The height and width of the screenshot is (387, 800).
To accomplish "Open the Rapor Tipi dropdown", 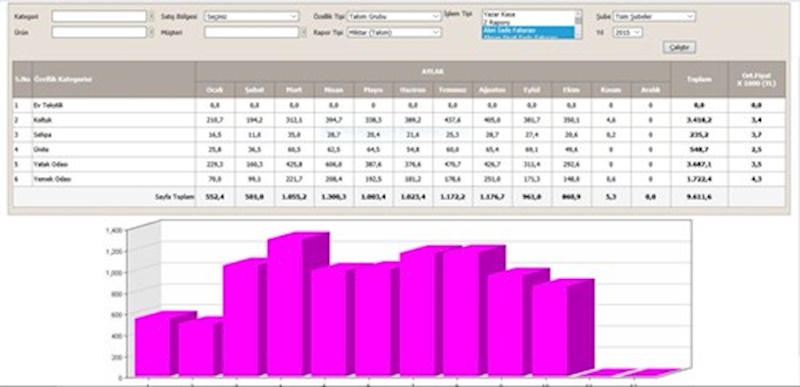I will pos(393,33).
